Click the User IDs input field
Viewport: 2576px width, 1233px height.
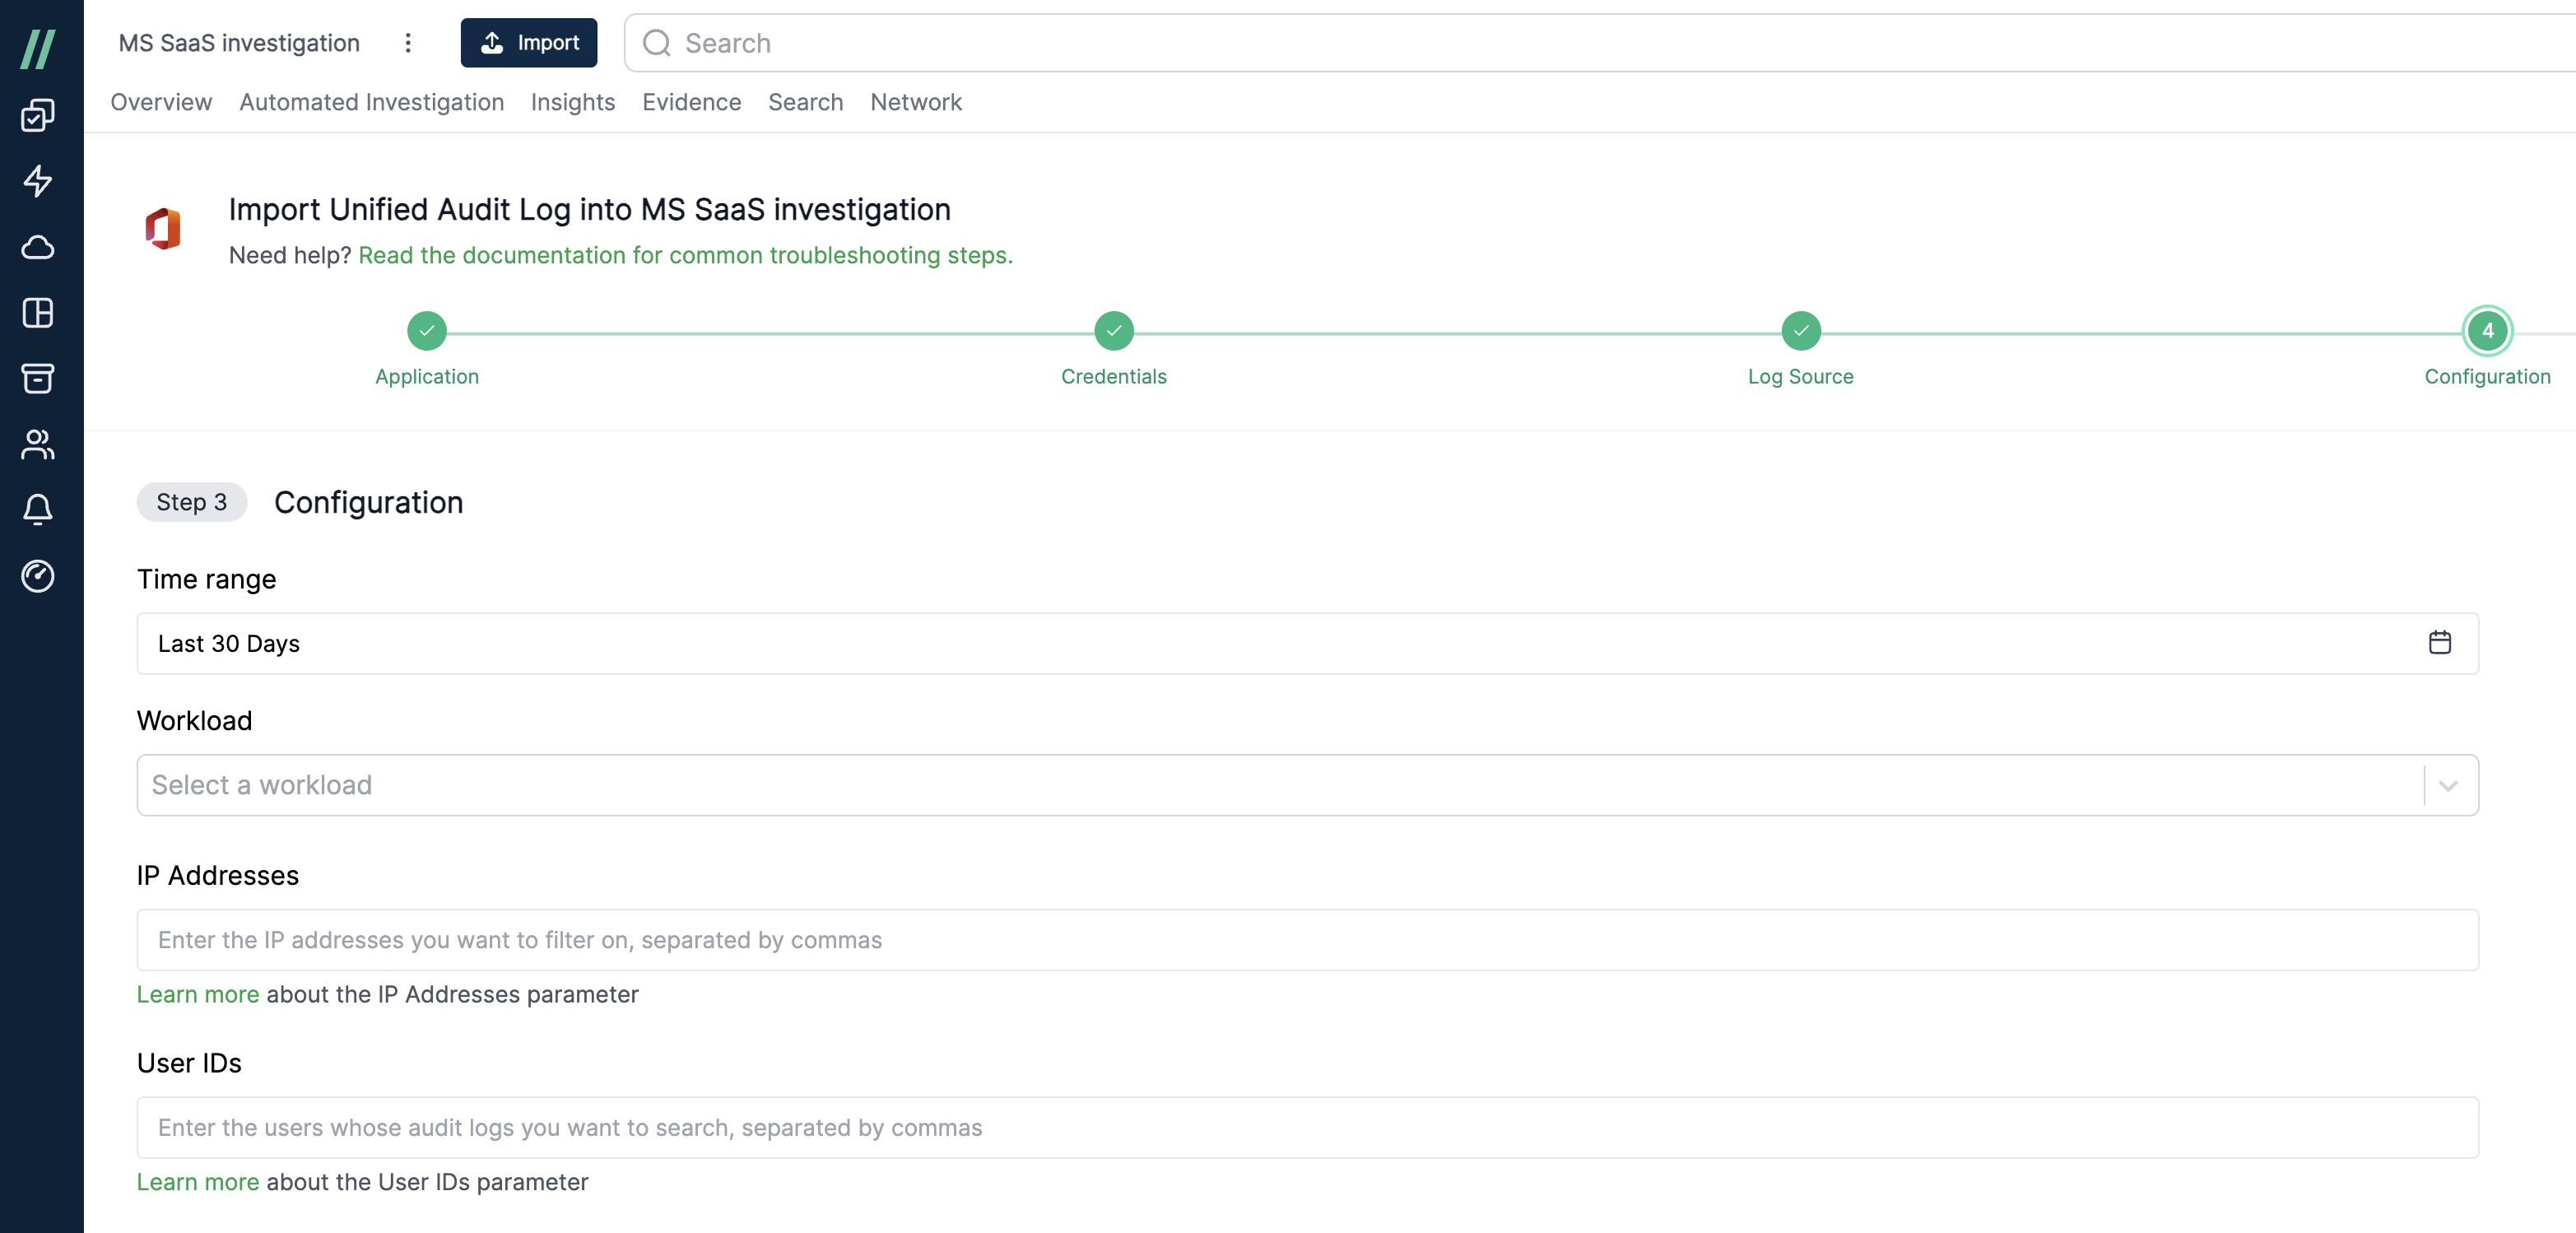1308,1128
